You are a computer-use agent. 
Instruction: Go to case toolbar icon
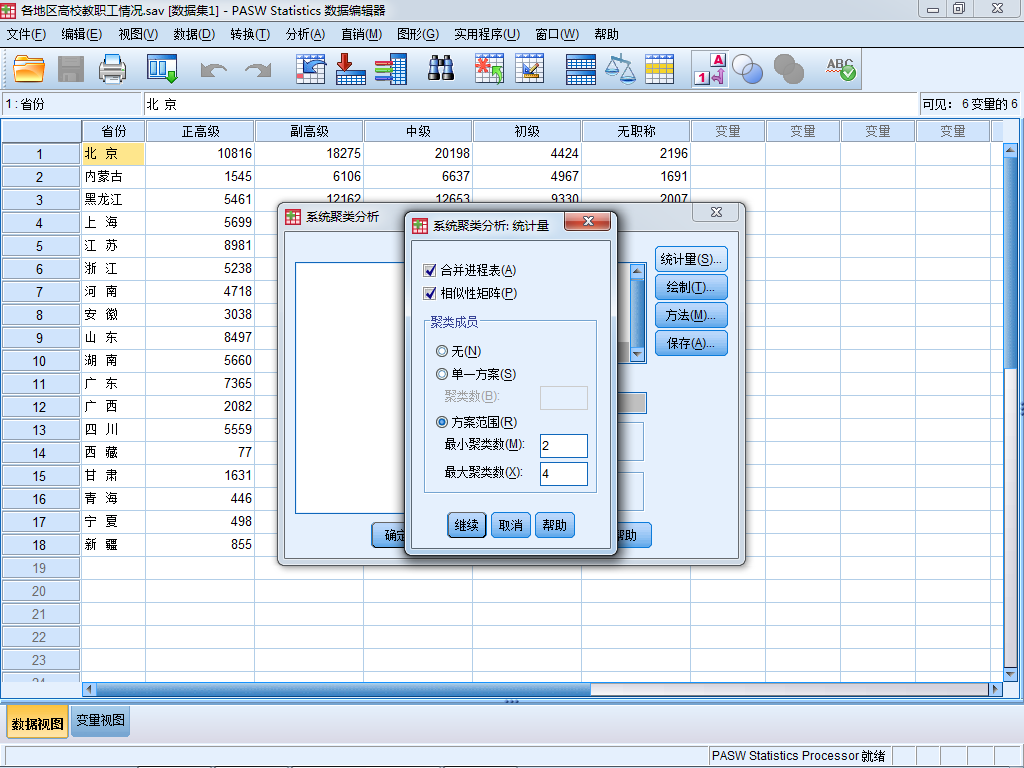pyautogui.click(x=310, y=69)
